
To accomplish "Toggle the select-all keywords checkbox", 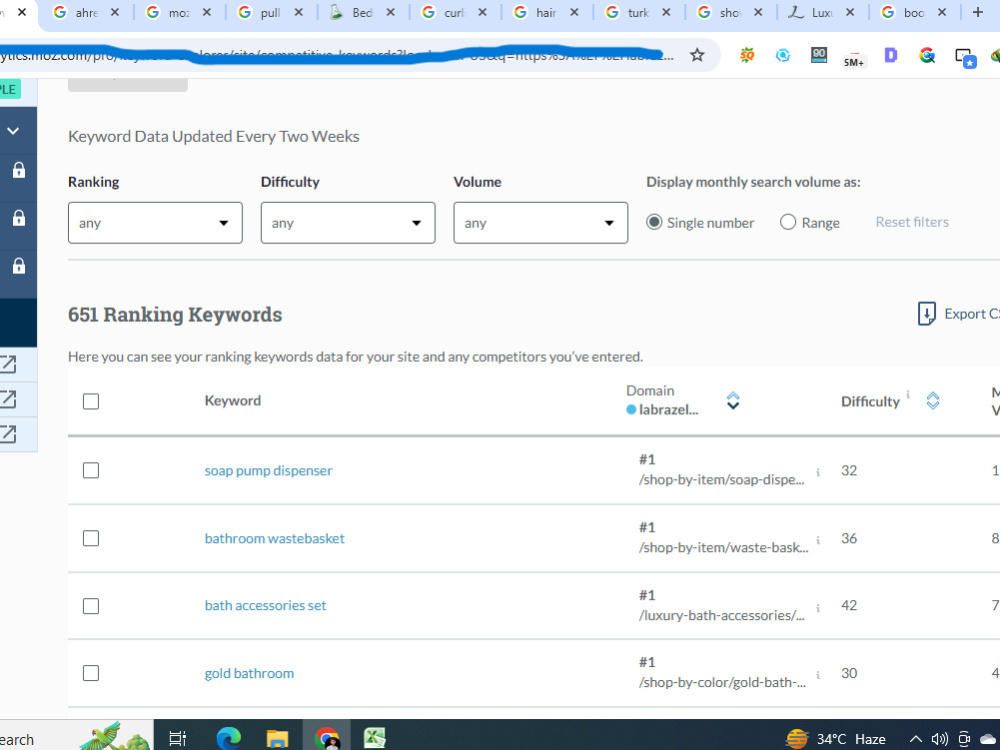I will [91, 401].
